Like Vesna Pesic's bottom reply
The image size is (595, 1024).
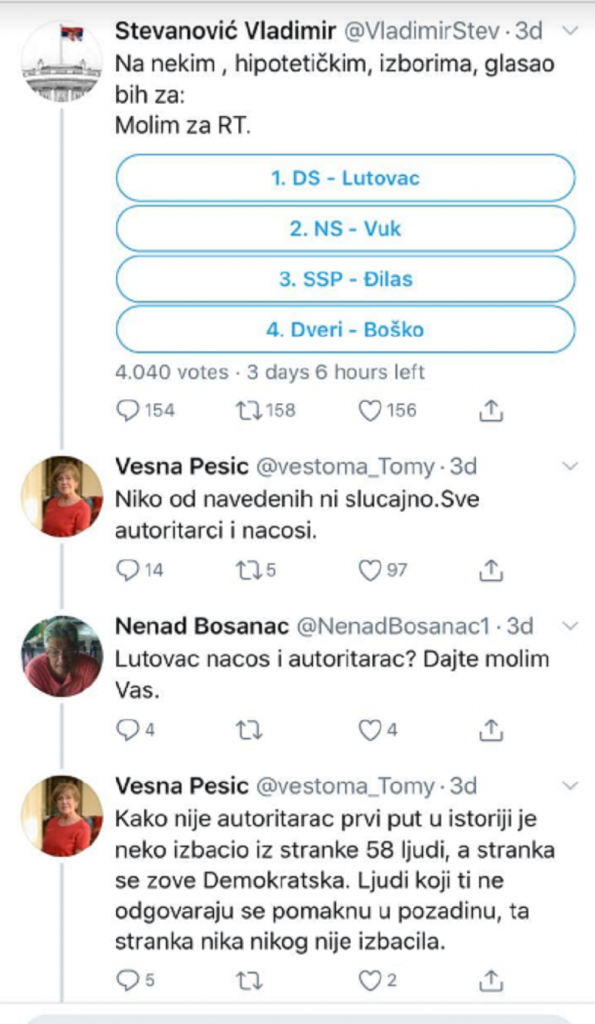pyautogui.click(x=371, y=980)
